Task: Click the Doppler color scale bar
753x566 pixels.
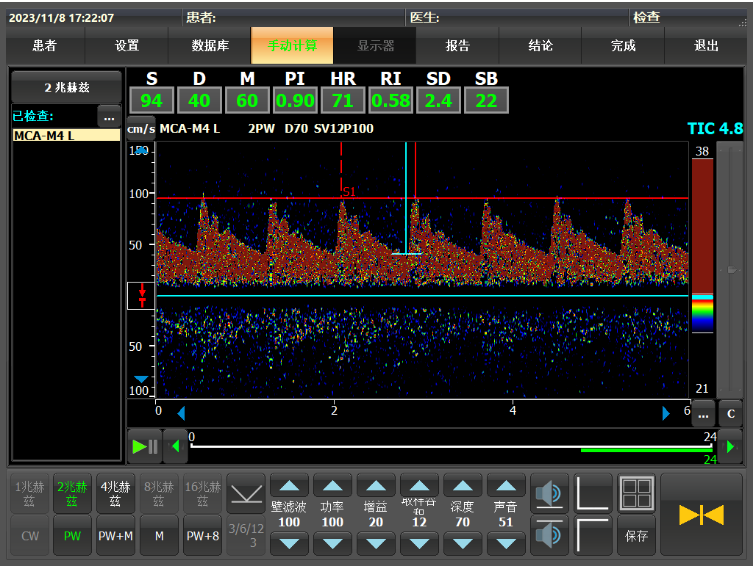Action: (x=702, y=245)
